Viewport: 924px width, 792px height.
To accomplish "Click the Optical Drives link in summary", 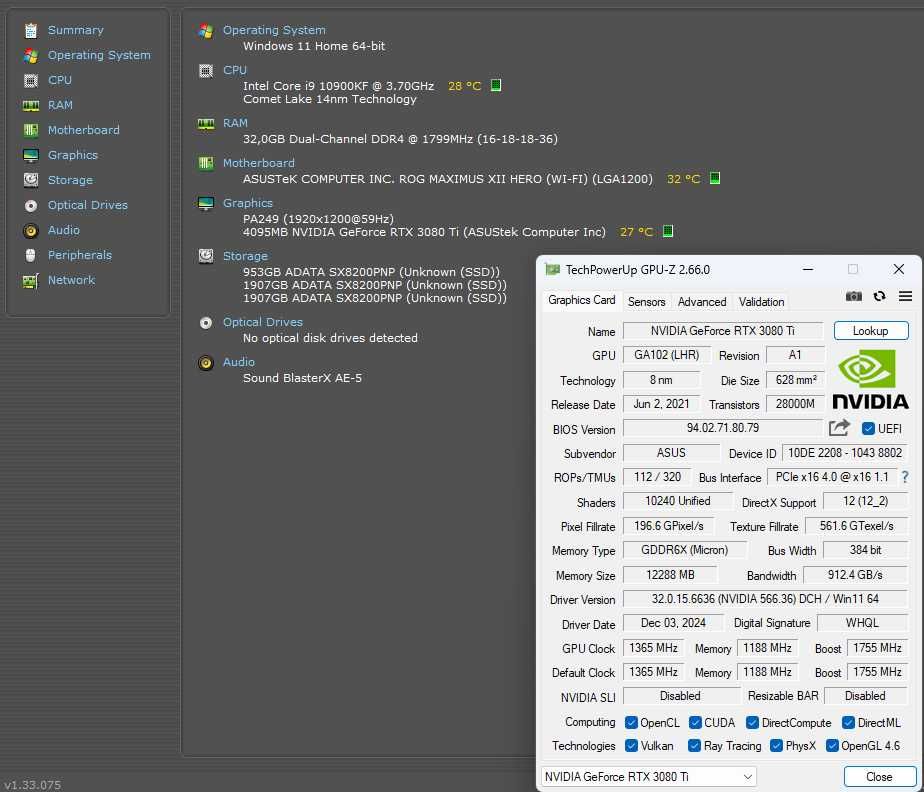I will pyautogui.click(x=263, y=322).
